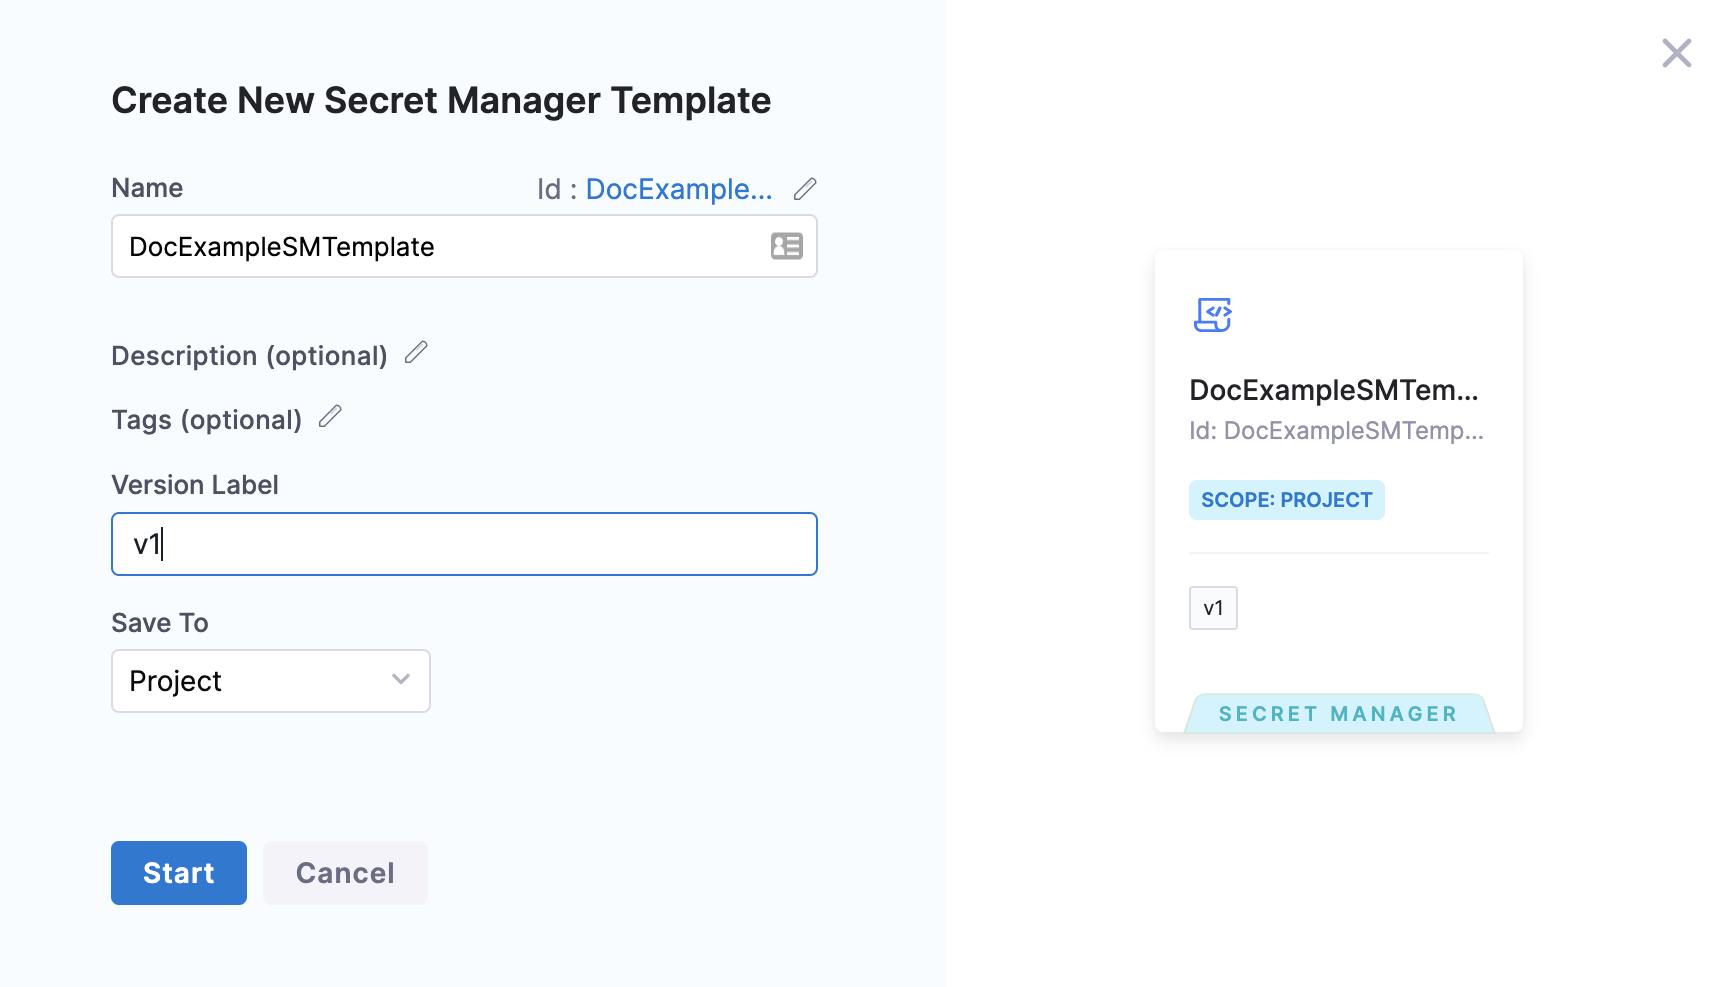Click the pencil icon beside the Id

[805, 189]
